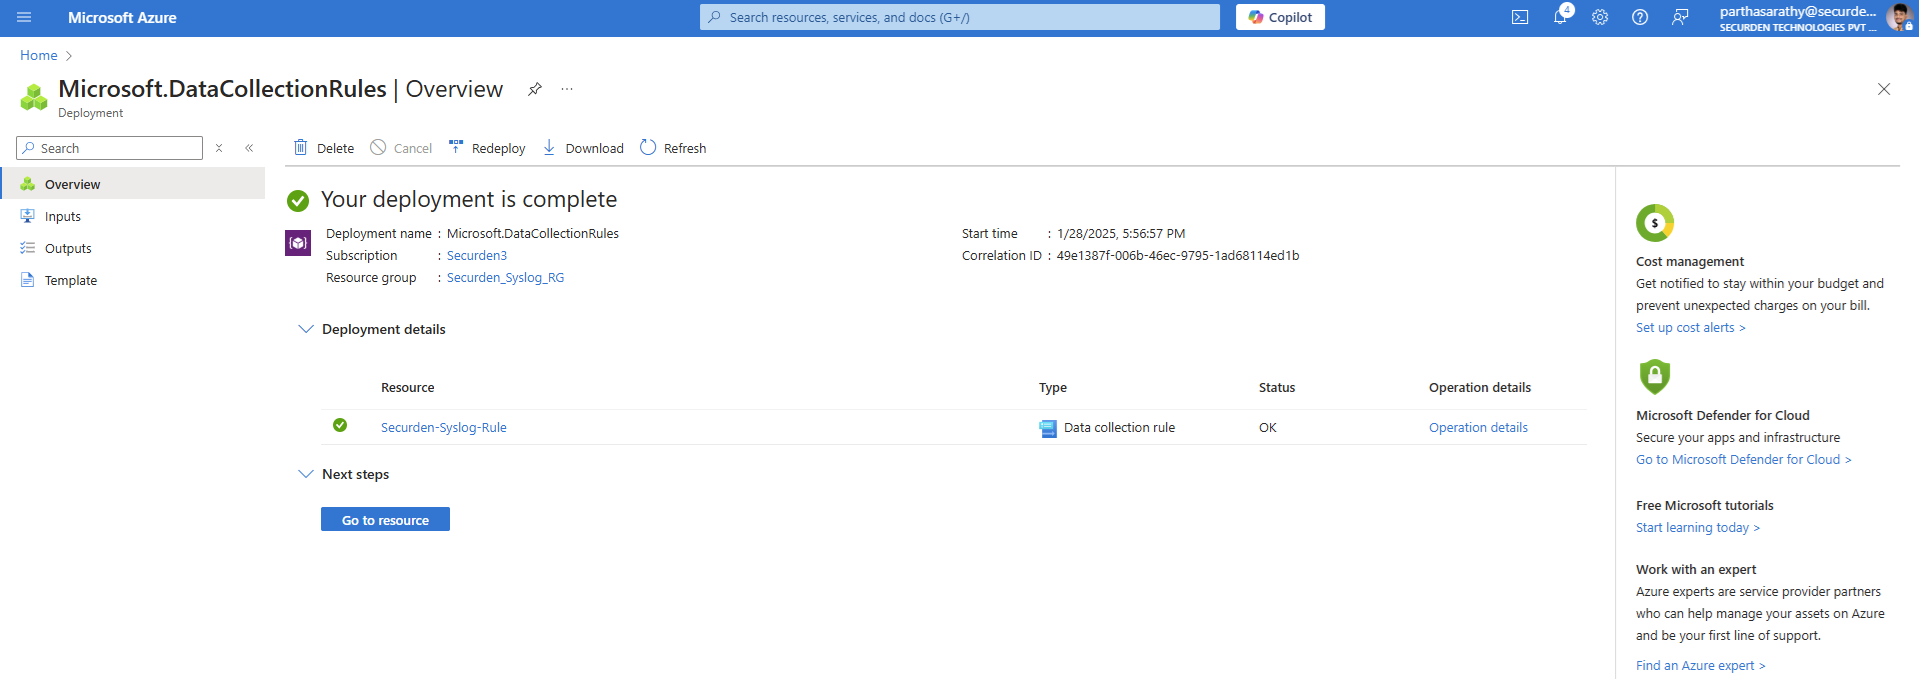This screenshot has height=679, width=1919.
Task: Launch Copilot from the top bar
Action: [1280, 17]
